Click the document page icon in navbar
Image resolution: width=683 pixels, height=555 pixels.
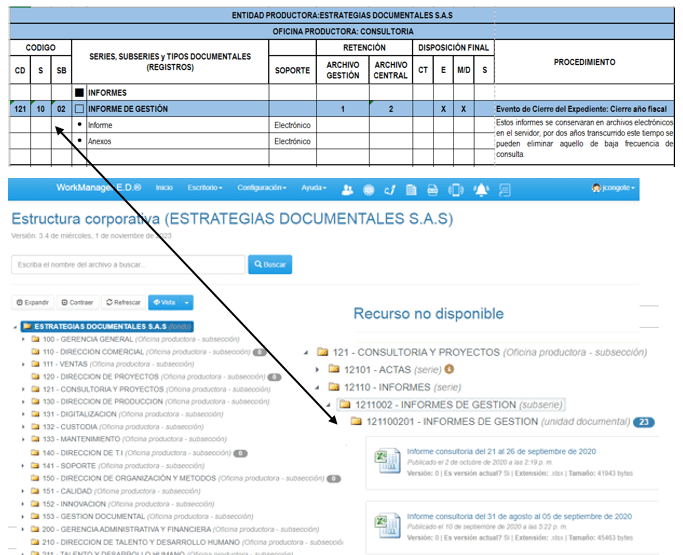[411, 190]
